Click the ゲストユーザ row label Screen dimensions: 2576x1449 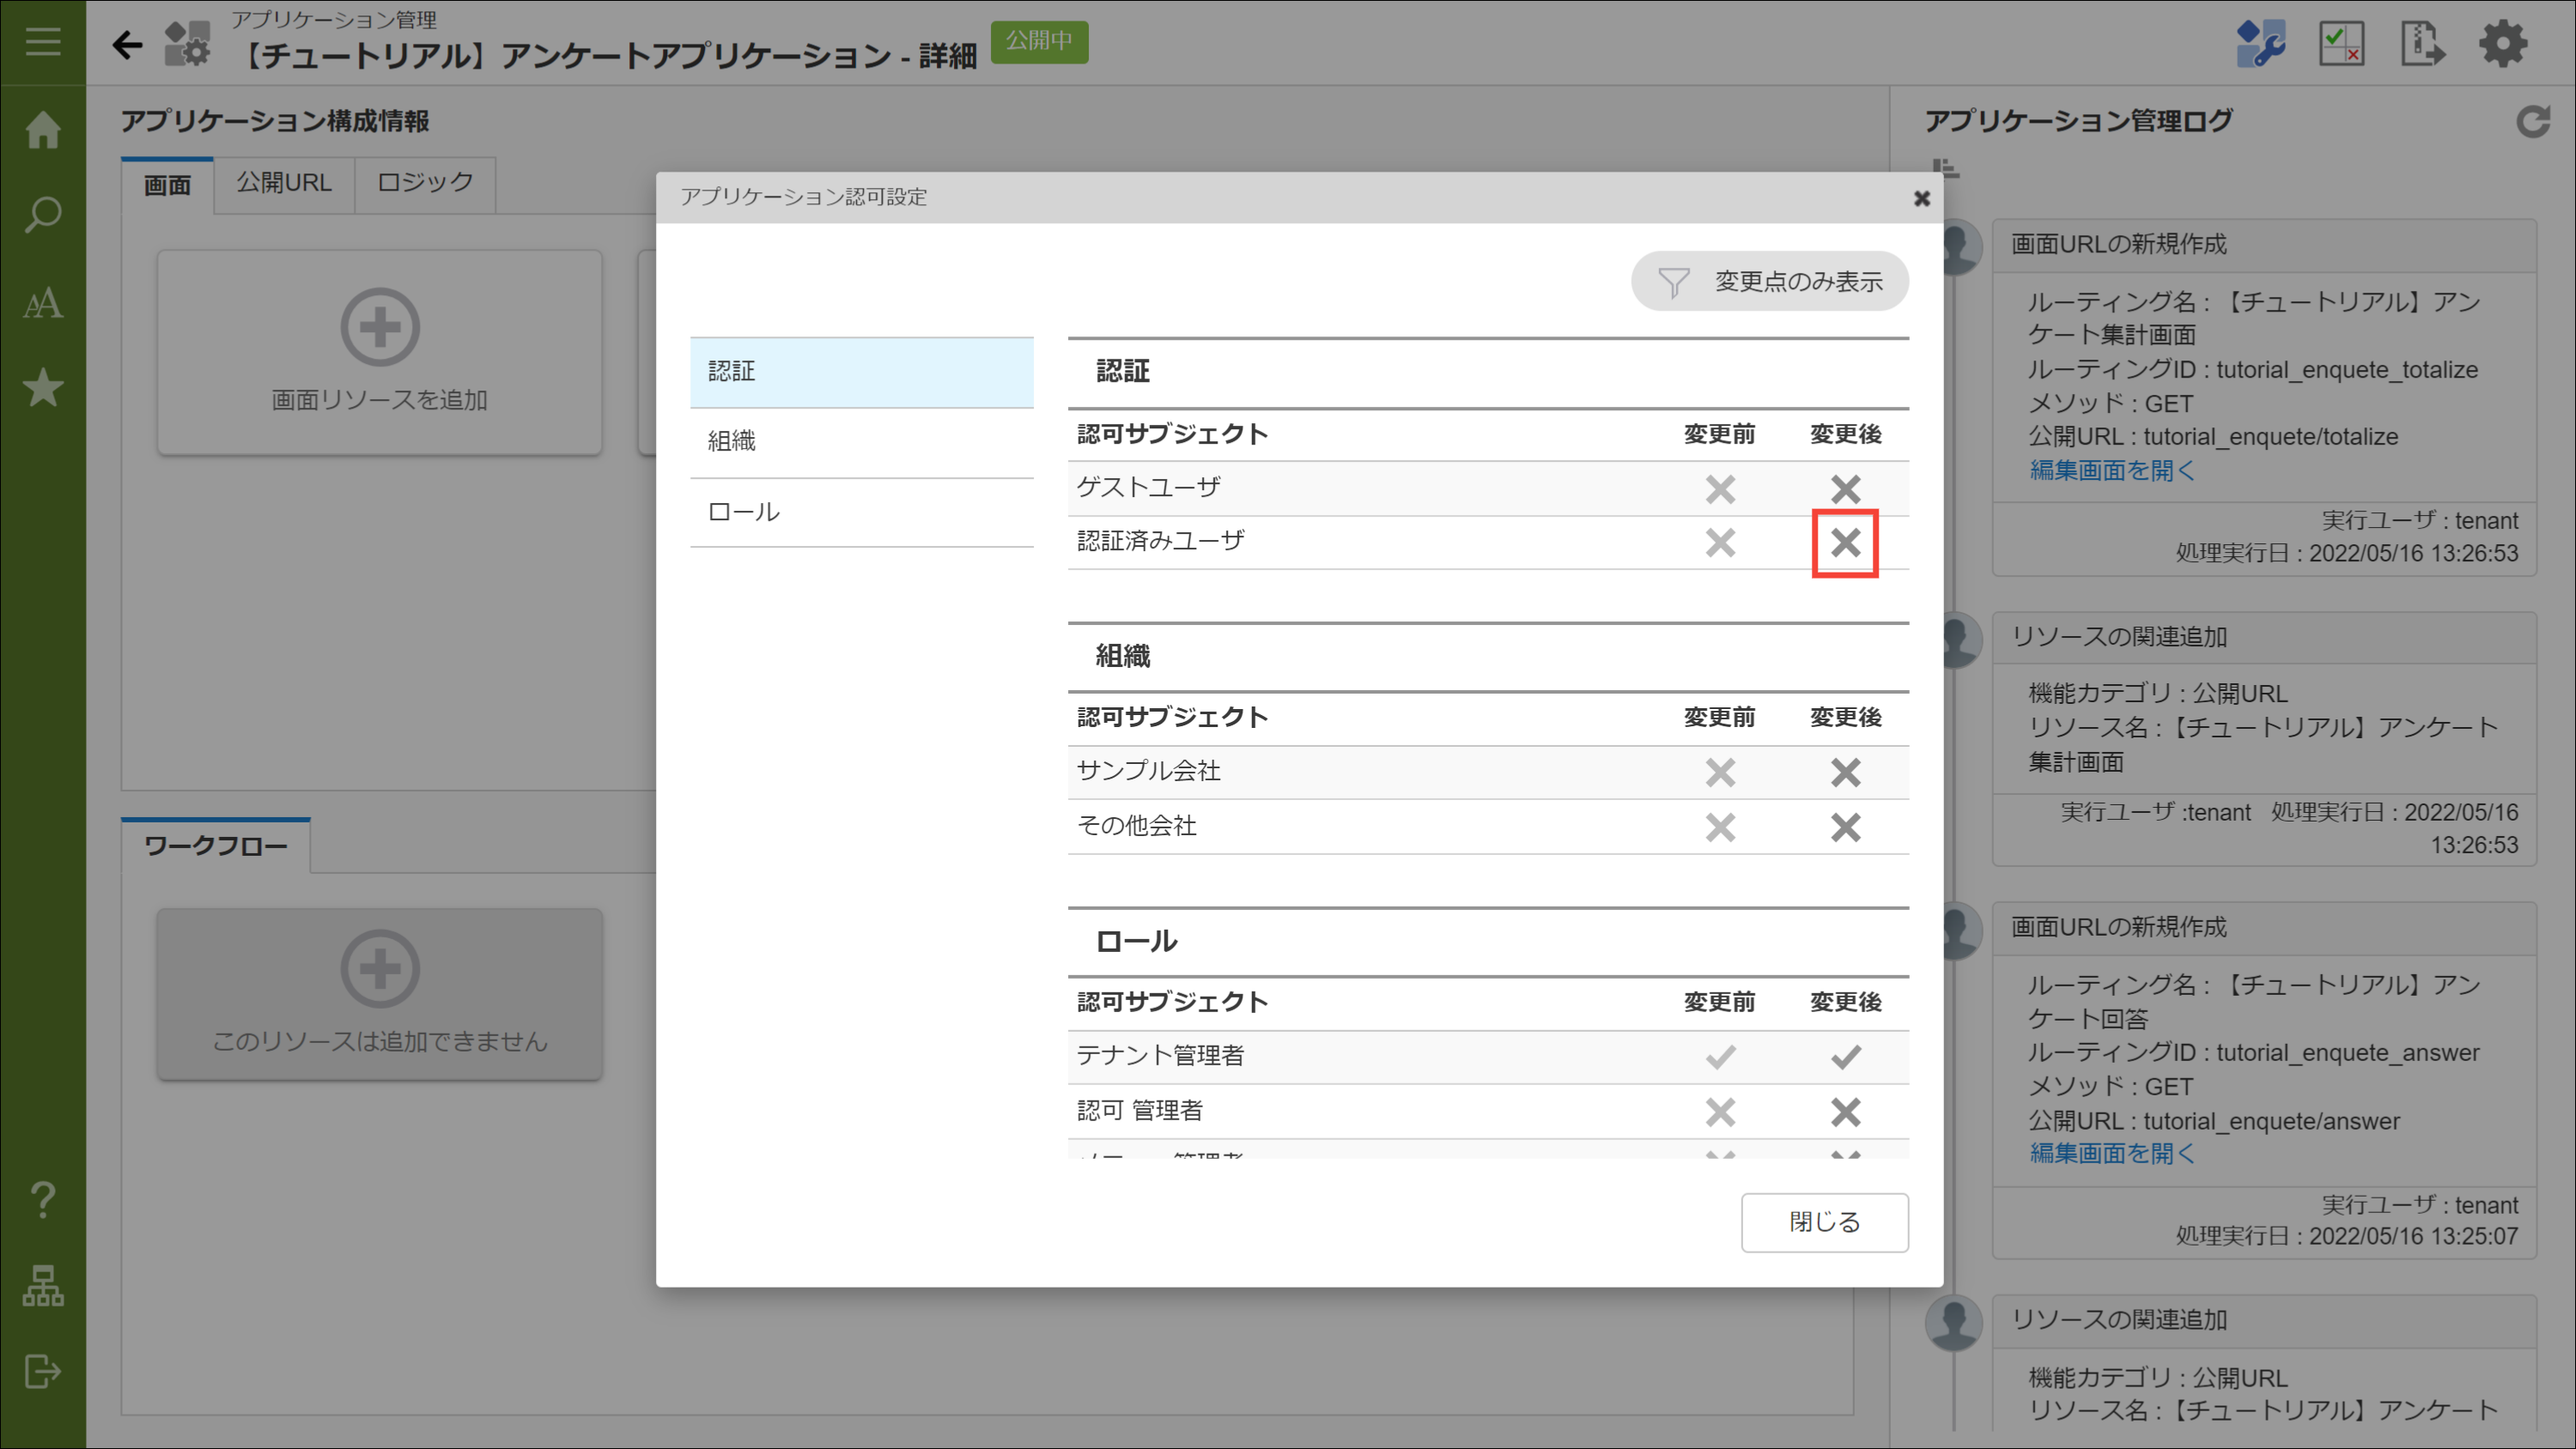coord(1148,488)
